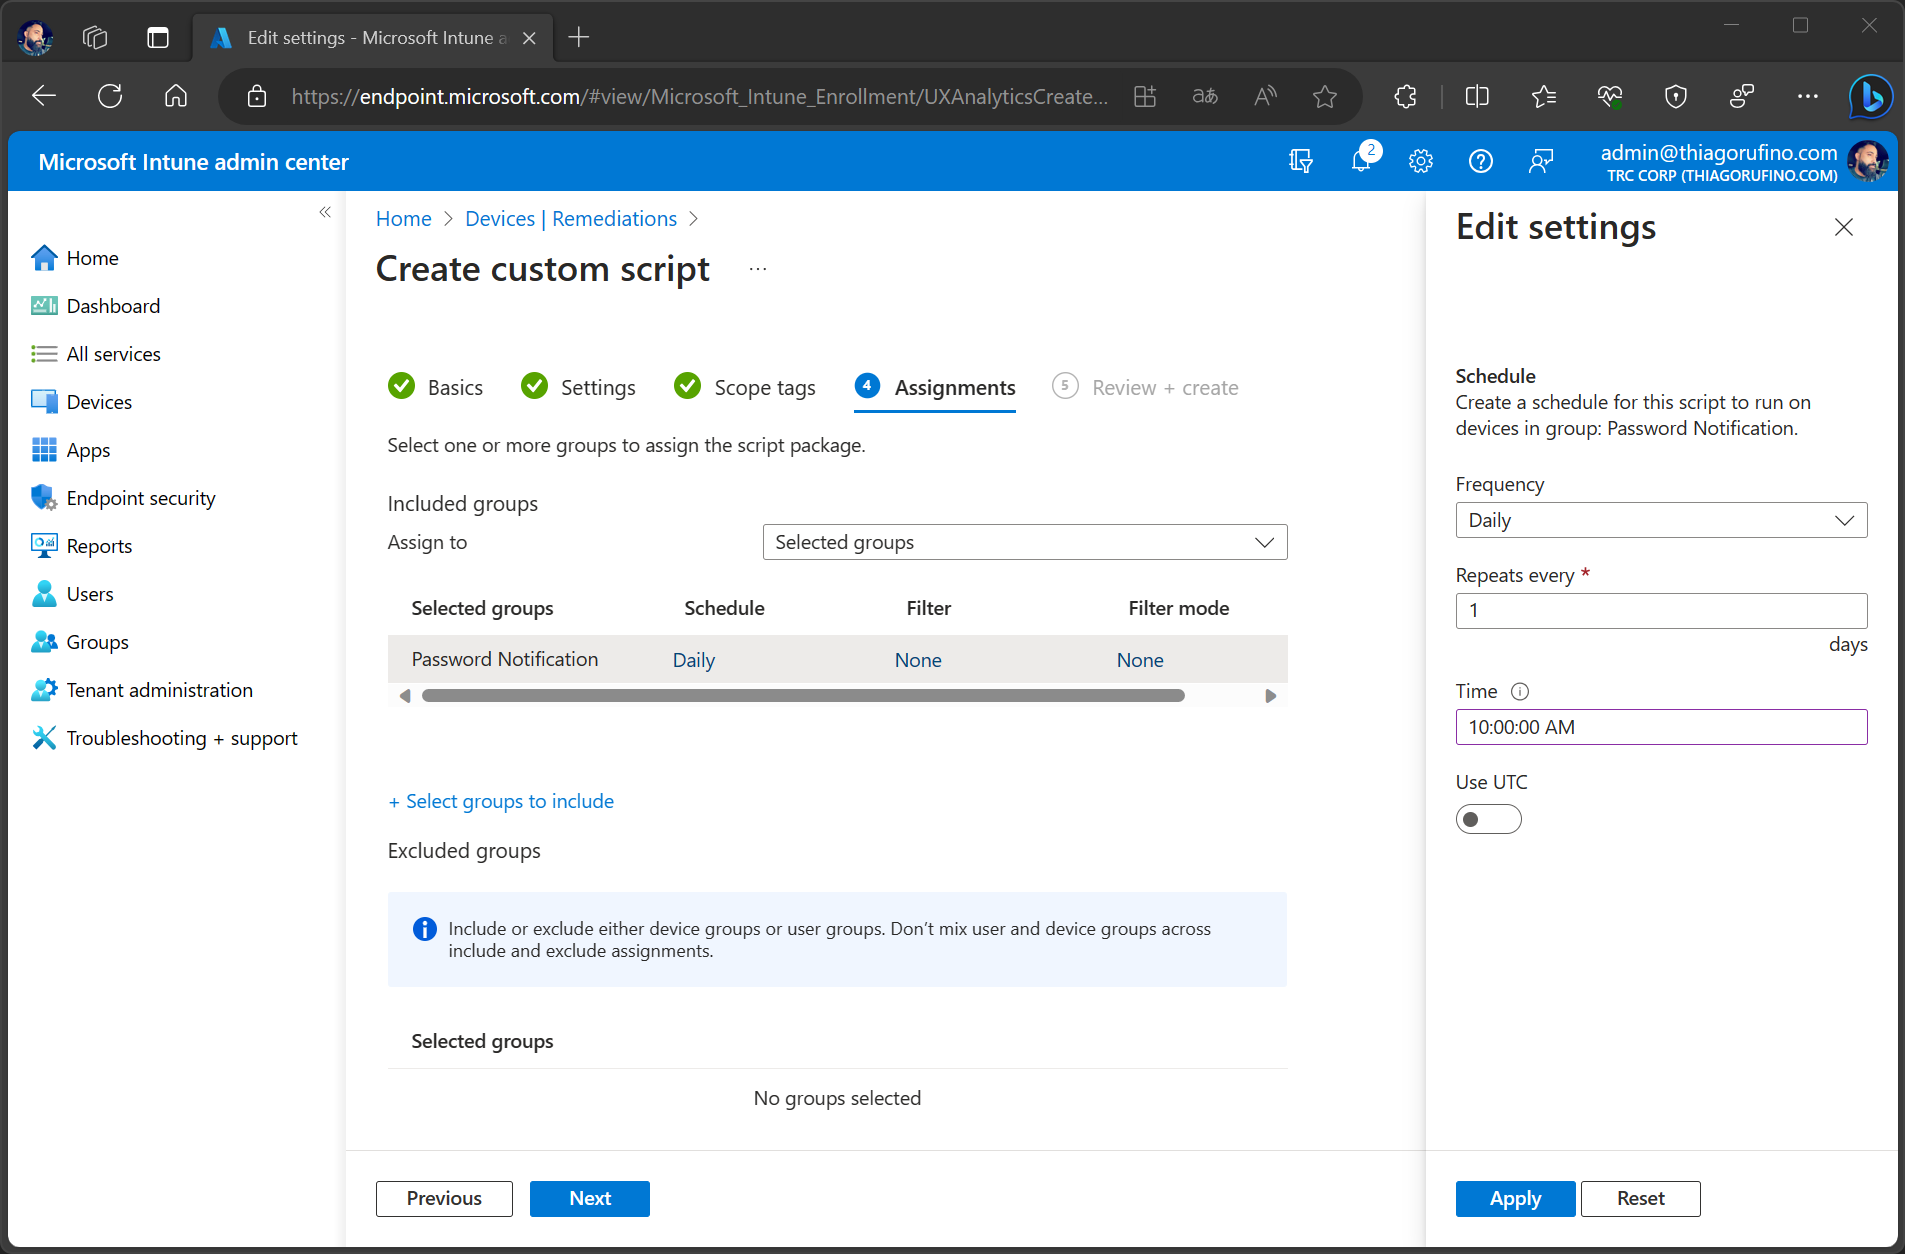Open the split screen icon in the browser toolbar
1905x1254 pixels.
pyautogui.click(x=1477, y=96)
